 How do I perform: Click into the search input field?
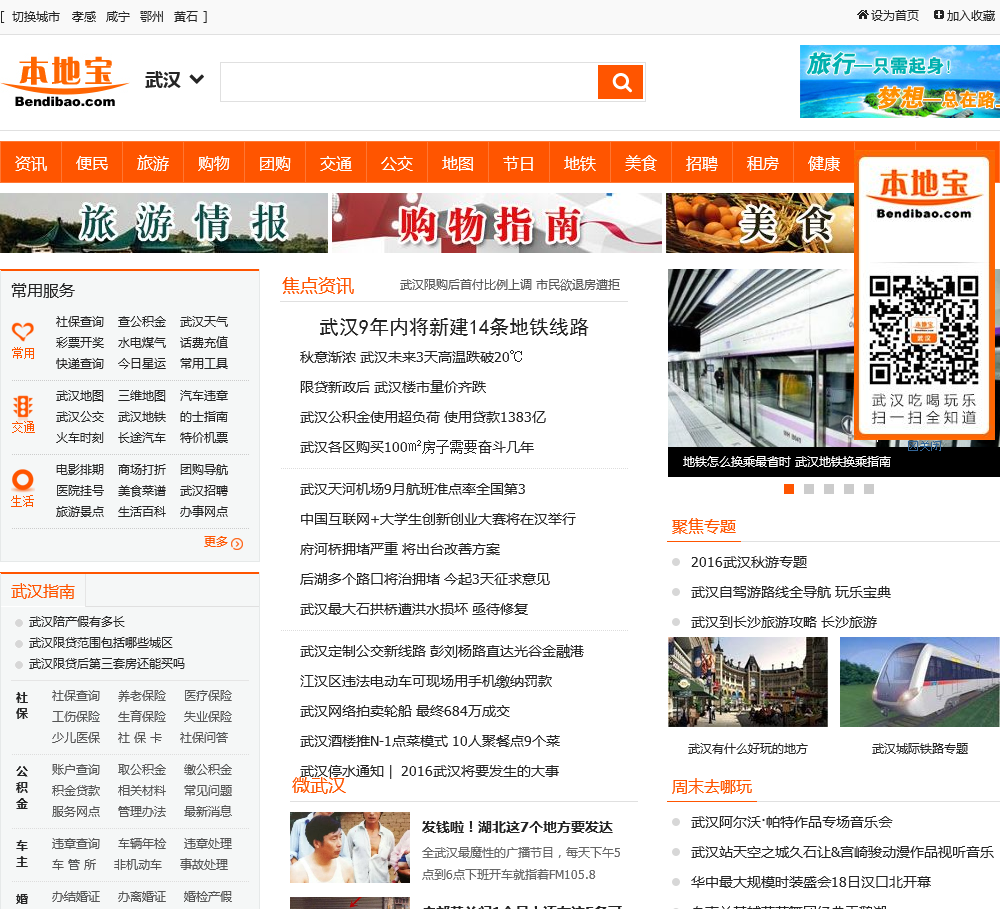pos(409,82)
